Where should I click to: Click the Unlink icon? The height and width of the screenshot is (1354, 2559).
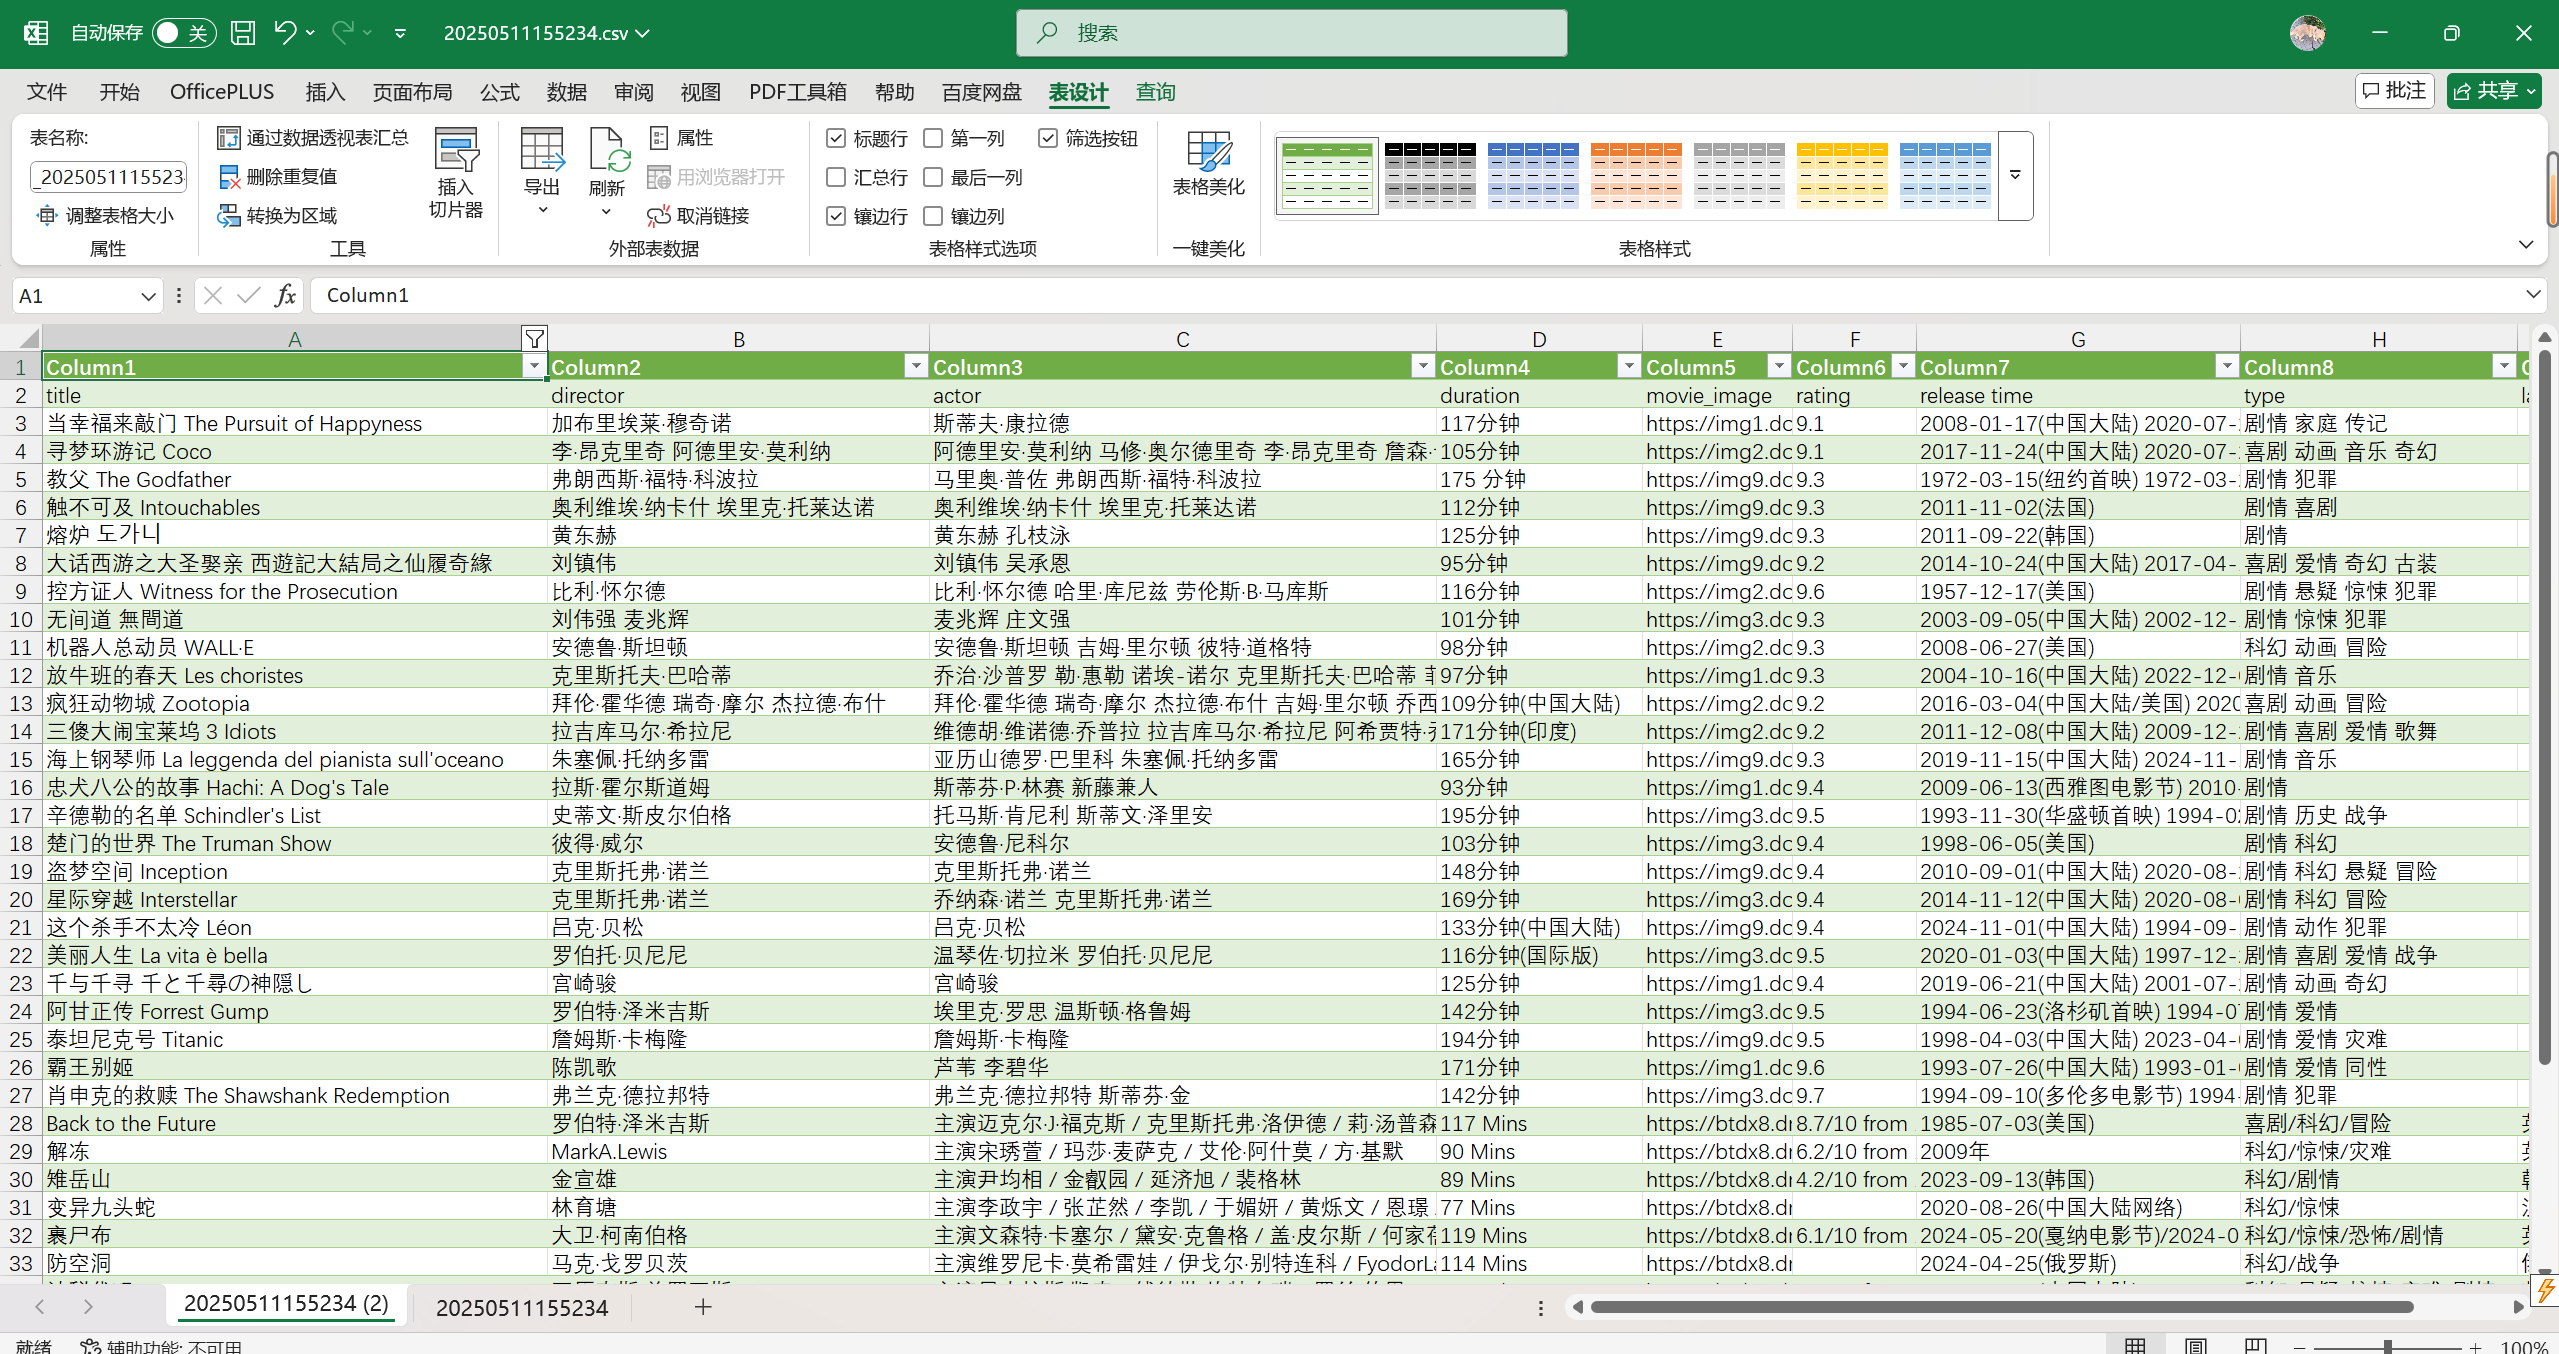point(659,216)
